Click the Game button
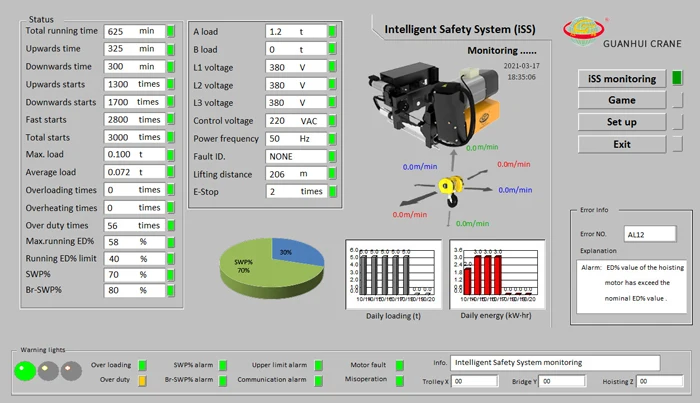Image resolution: width=700 pixels, height=403 pixels. [621, 100]
